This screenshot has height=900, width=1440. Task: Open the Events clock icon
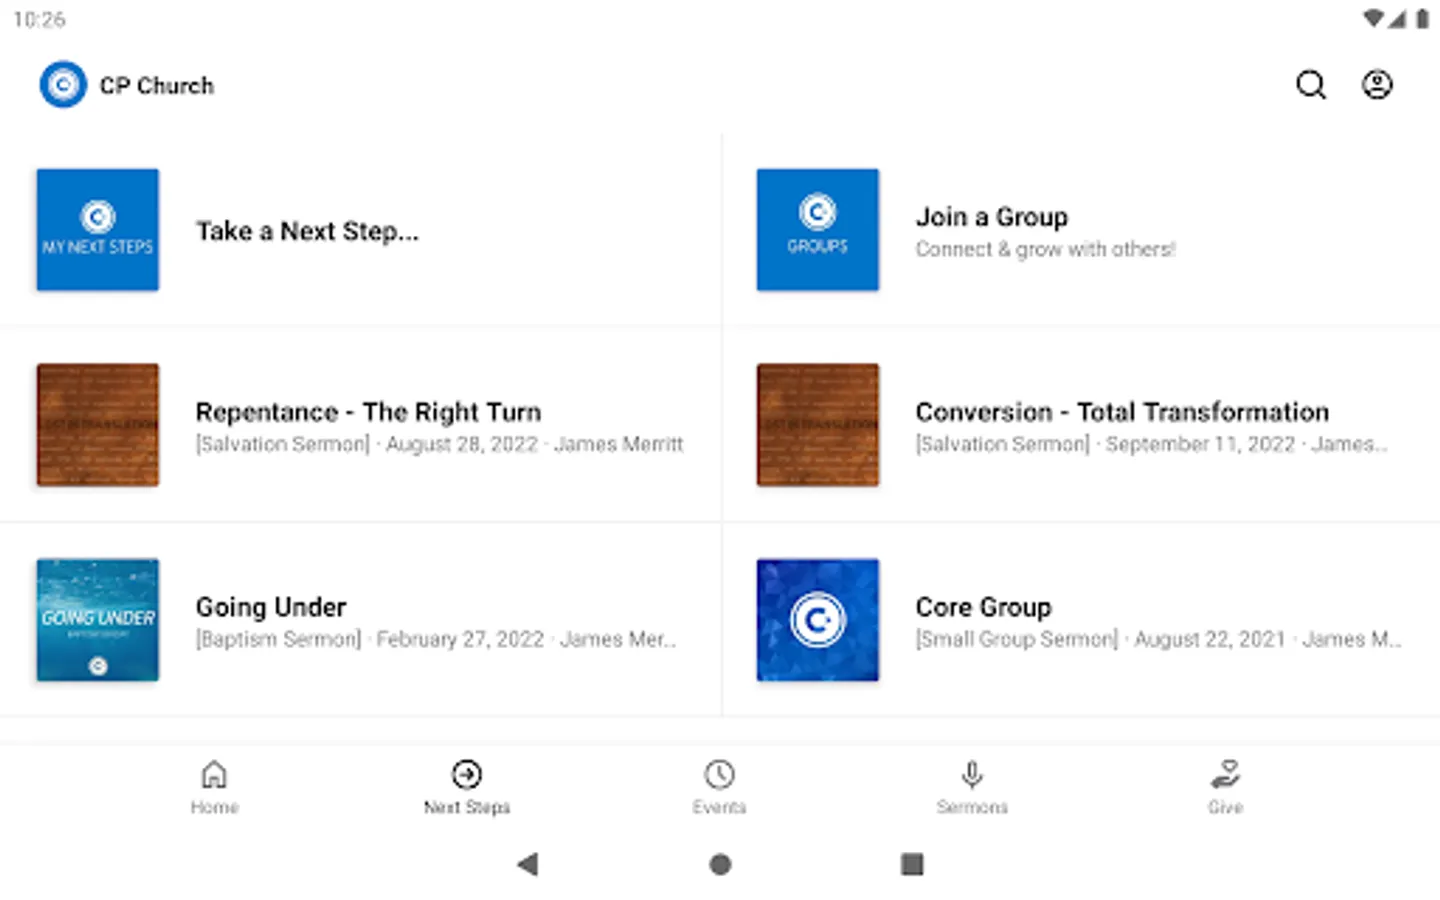(720, 775)
